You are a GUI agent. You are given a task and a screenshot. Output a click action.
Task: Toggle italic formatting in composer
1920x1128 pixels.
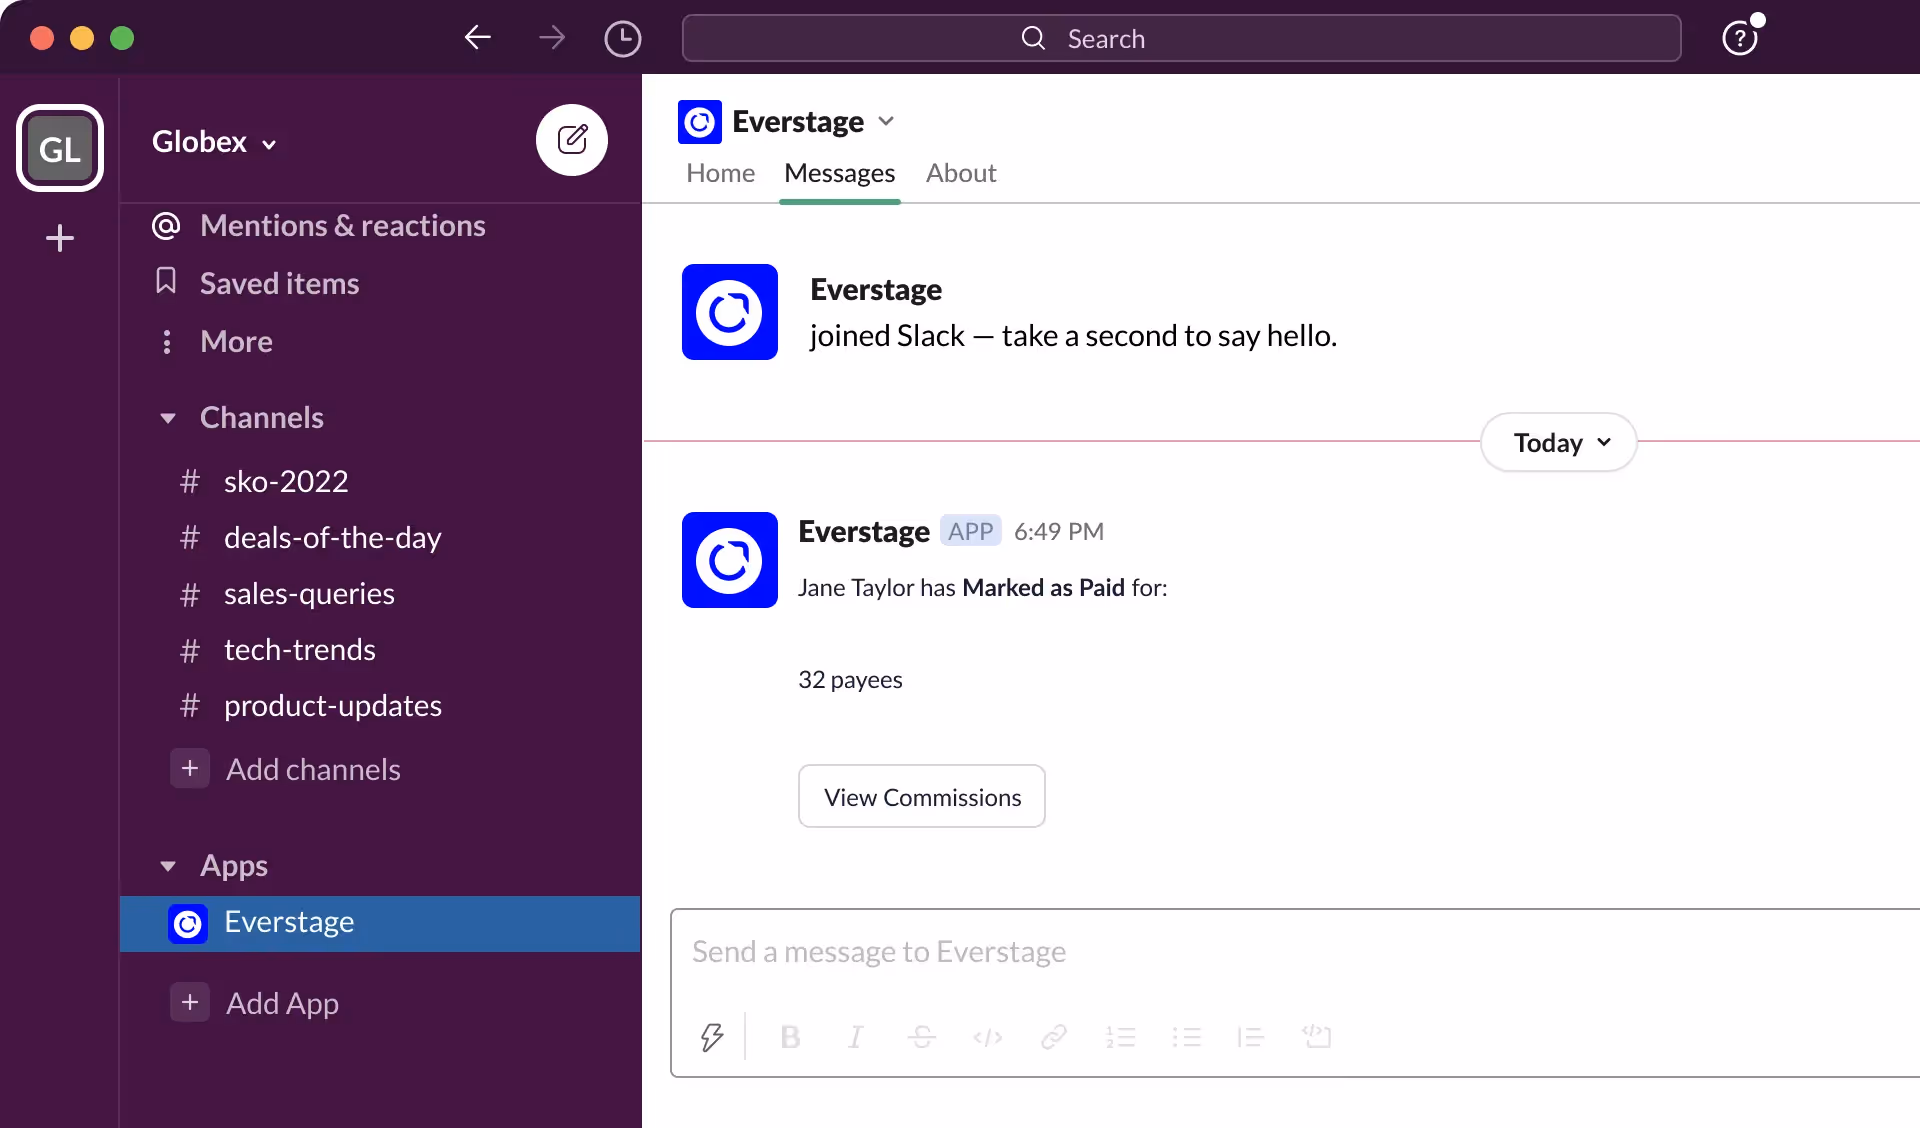pyautogui.click(x=856, y=1037)
